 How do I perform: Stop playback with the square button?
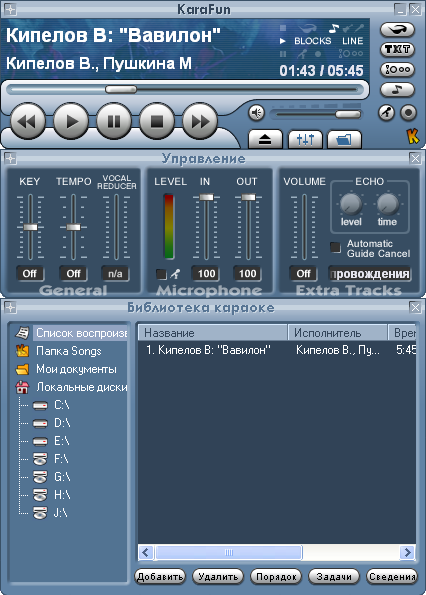click(x=157, y=122)
